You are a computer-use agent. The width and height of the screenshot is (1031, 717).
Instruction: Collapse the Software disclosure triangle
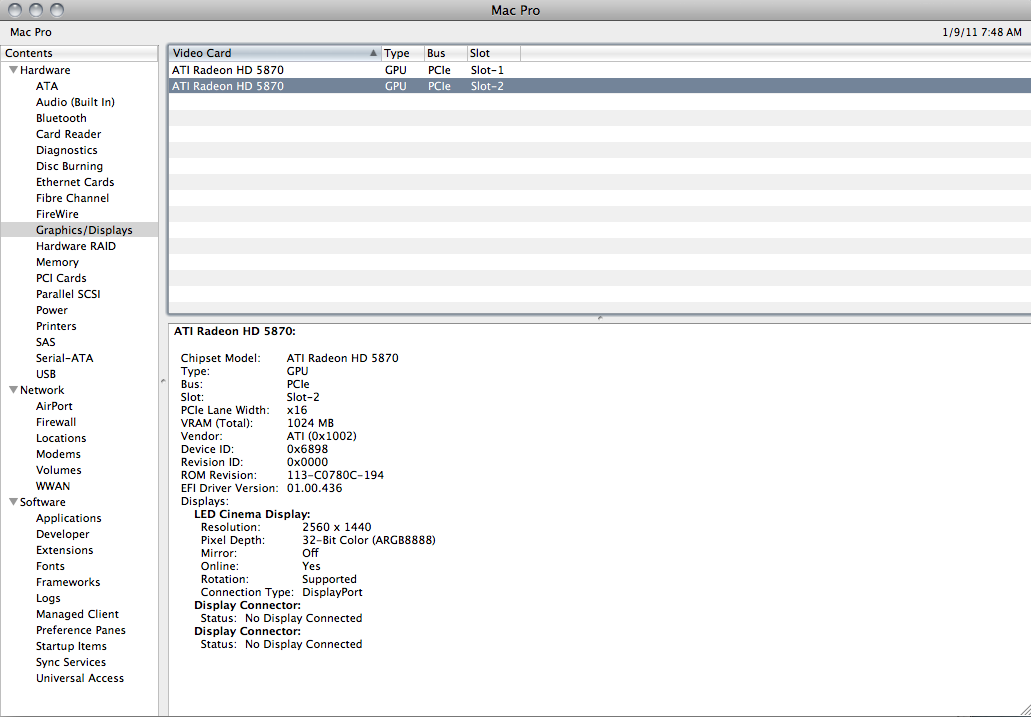point(13,502)
